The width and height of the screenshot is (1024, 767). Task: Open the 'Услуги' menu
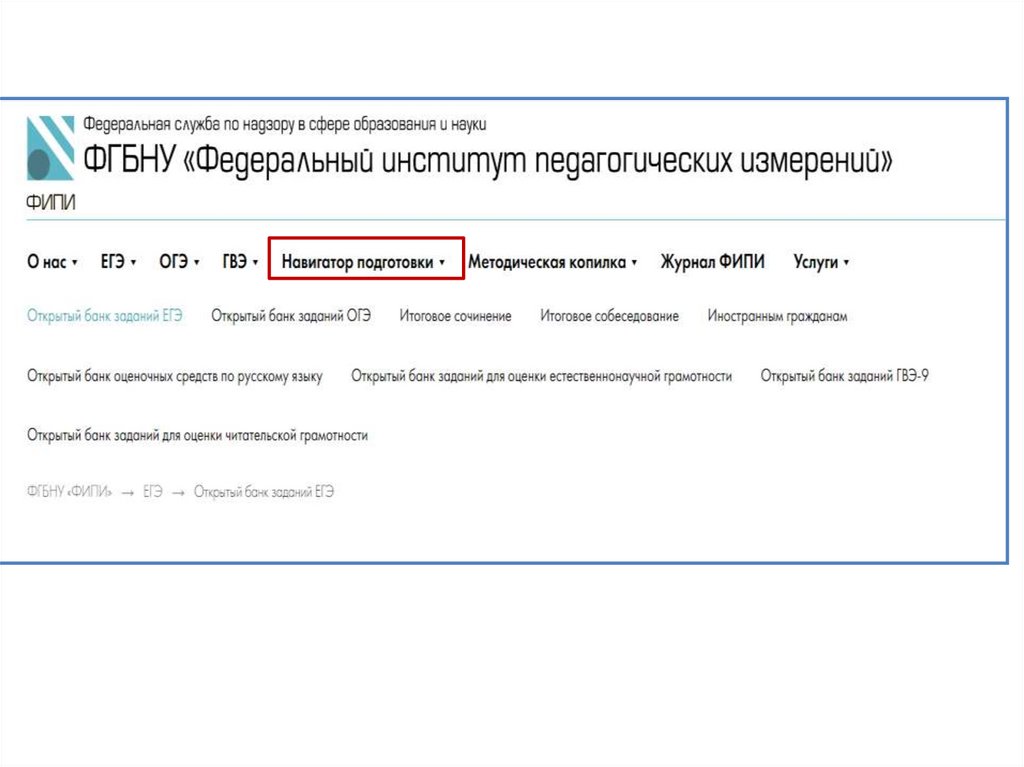click(816, 262)
